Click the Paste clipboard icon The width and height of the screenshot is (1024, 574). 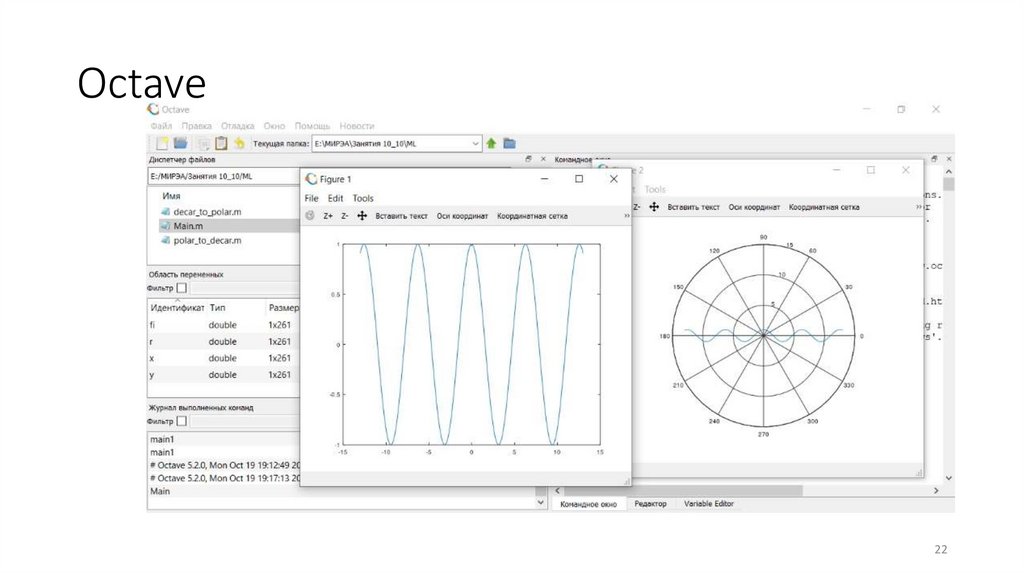click(x=221, y=143)
